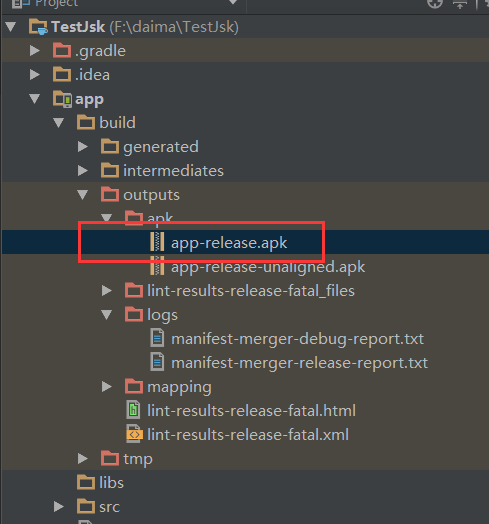Collapse the TestJsk project root arrow
The image size is (489, 524).
[11, 27]
